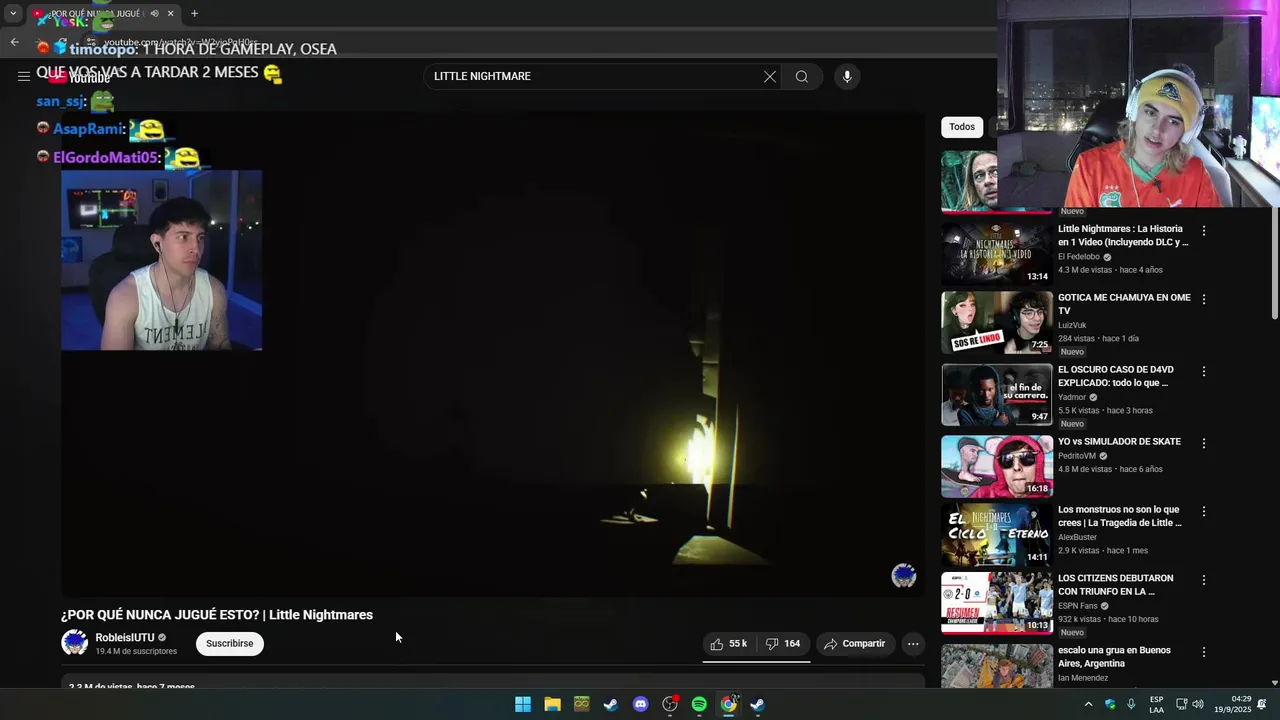Open the YouTube hamburger guide menu
The width and height of the screenshot is (1280, 720).
tap(23, 76)
